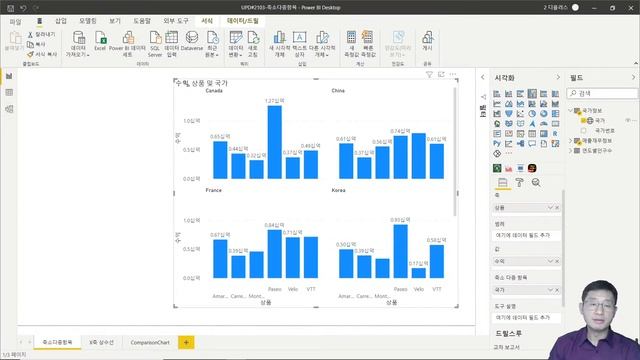Open dropdown for 상품 axis field
Screen dimensions: 640x360
click(550, 208)
